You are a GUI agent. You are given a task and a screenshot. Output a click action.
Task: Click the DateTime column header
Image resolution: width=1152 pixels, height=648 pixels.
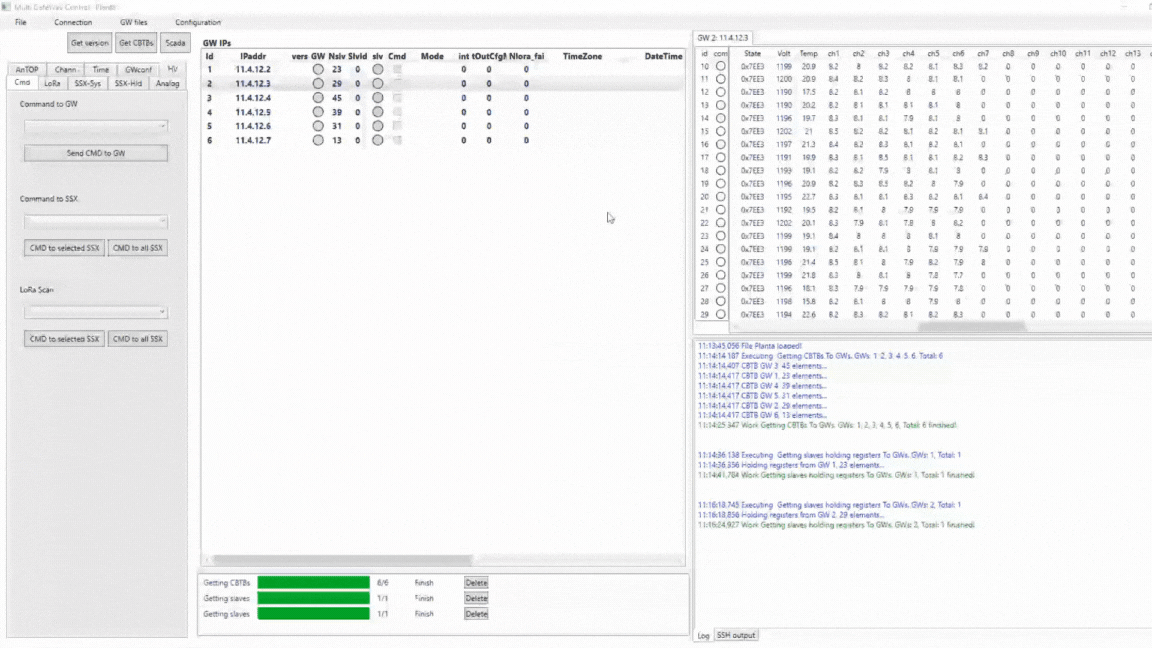point(663,56)
